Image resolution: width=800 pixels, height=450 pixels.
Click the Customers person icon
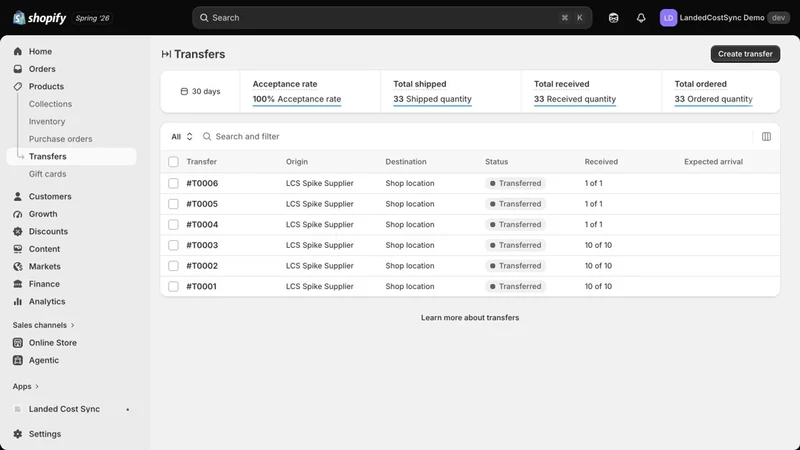pos(18,196)
